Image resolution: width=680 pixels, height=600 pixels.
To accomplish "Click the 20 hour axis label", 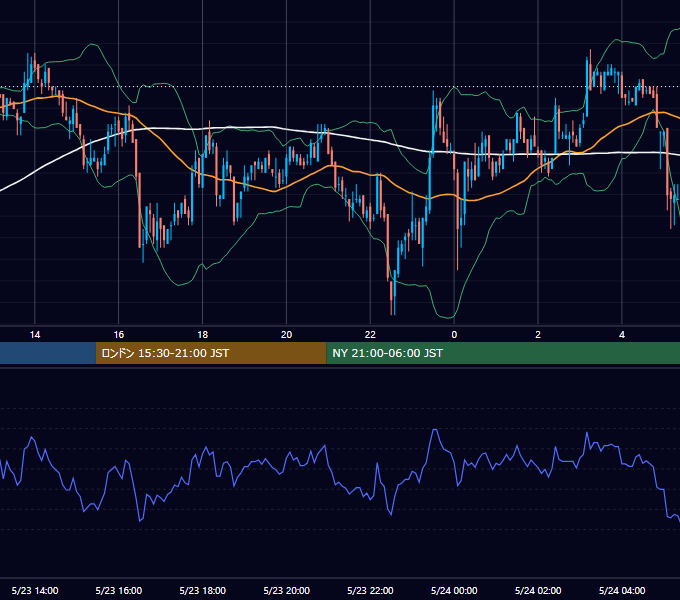I will point(286,335).
